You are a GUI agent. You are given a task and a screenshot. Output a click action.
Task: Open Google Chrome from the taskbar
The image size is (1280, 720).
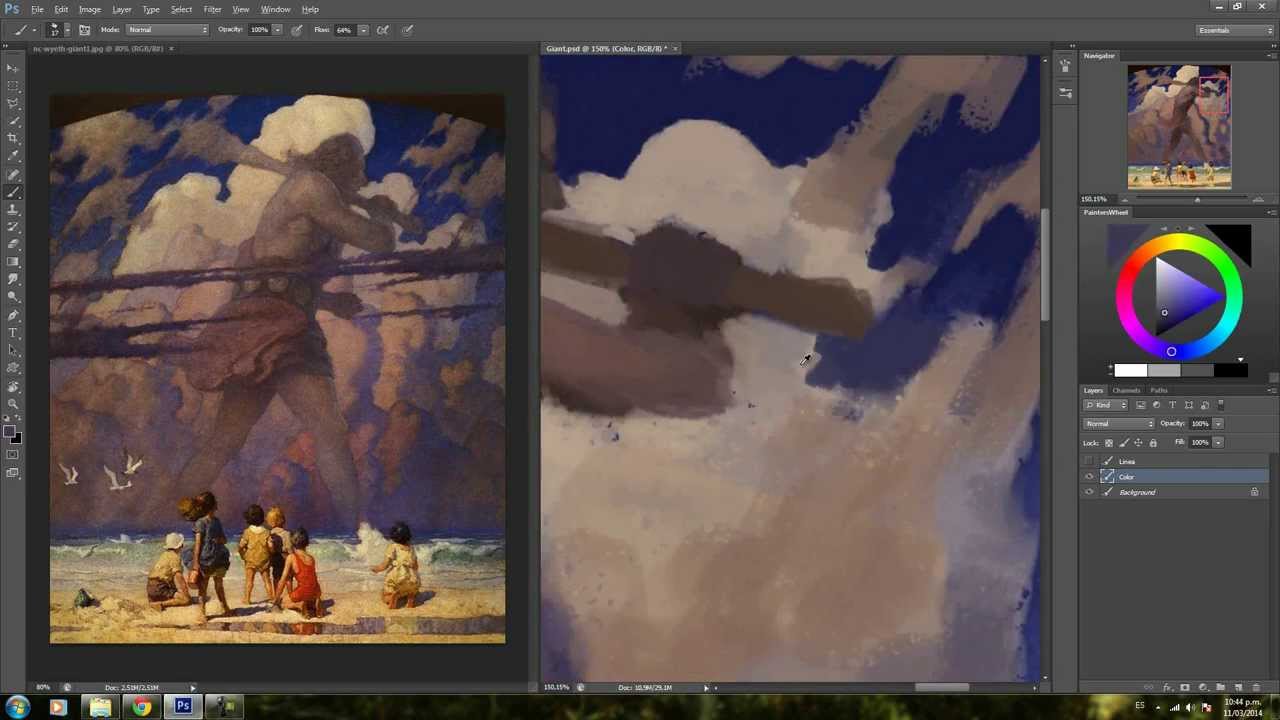pos(142,708)
